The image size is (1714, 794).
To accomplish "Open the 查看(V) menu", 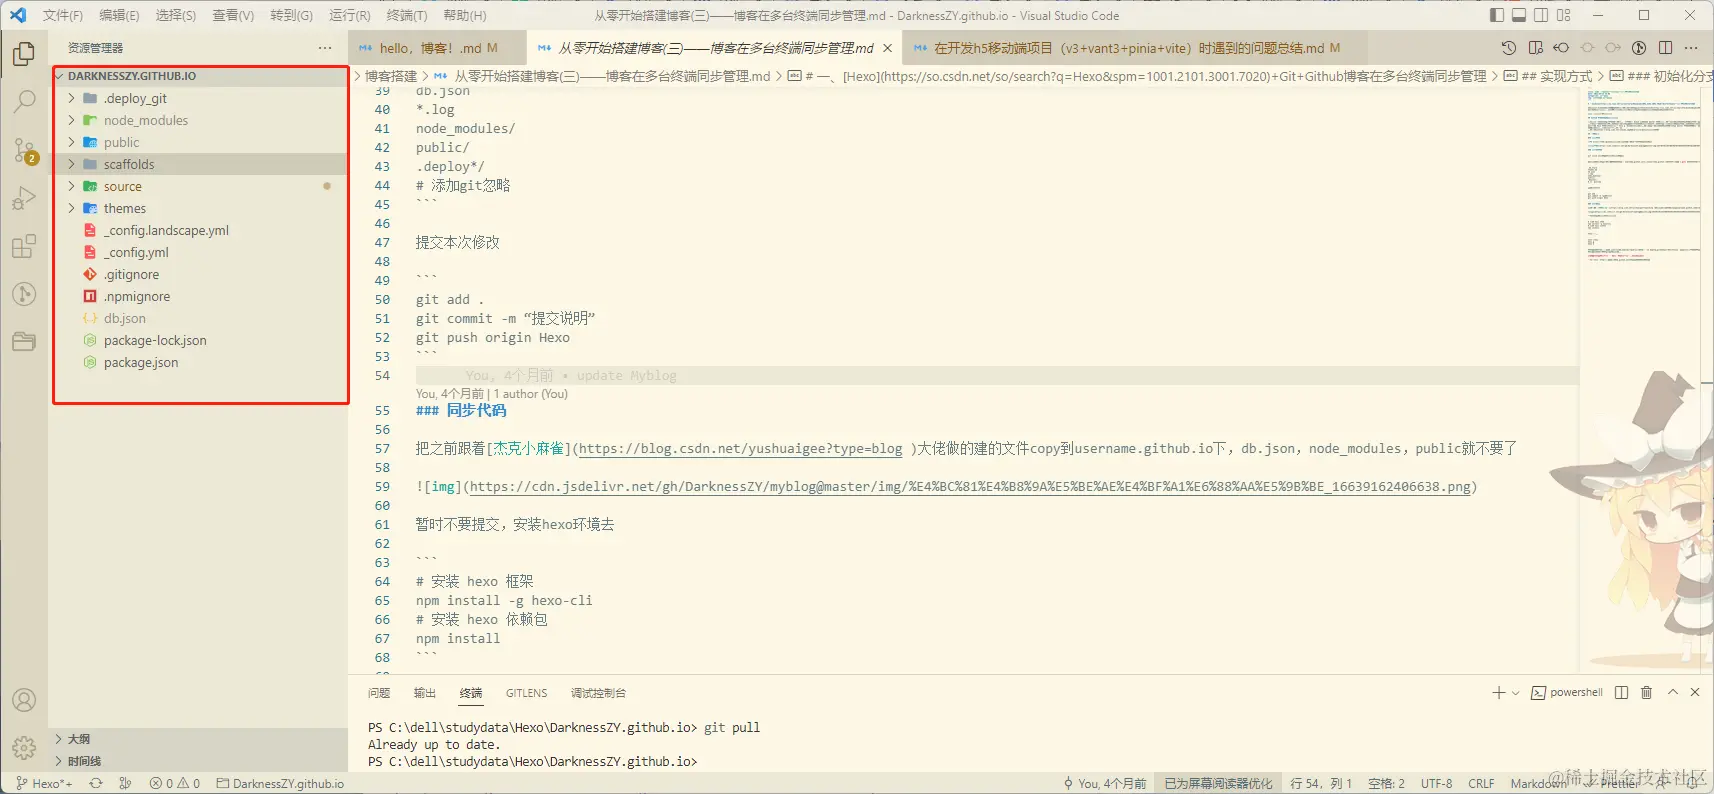I will point(233,15).
